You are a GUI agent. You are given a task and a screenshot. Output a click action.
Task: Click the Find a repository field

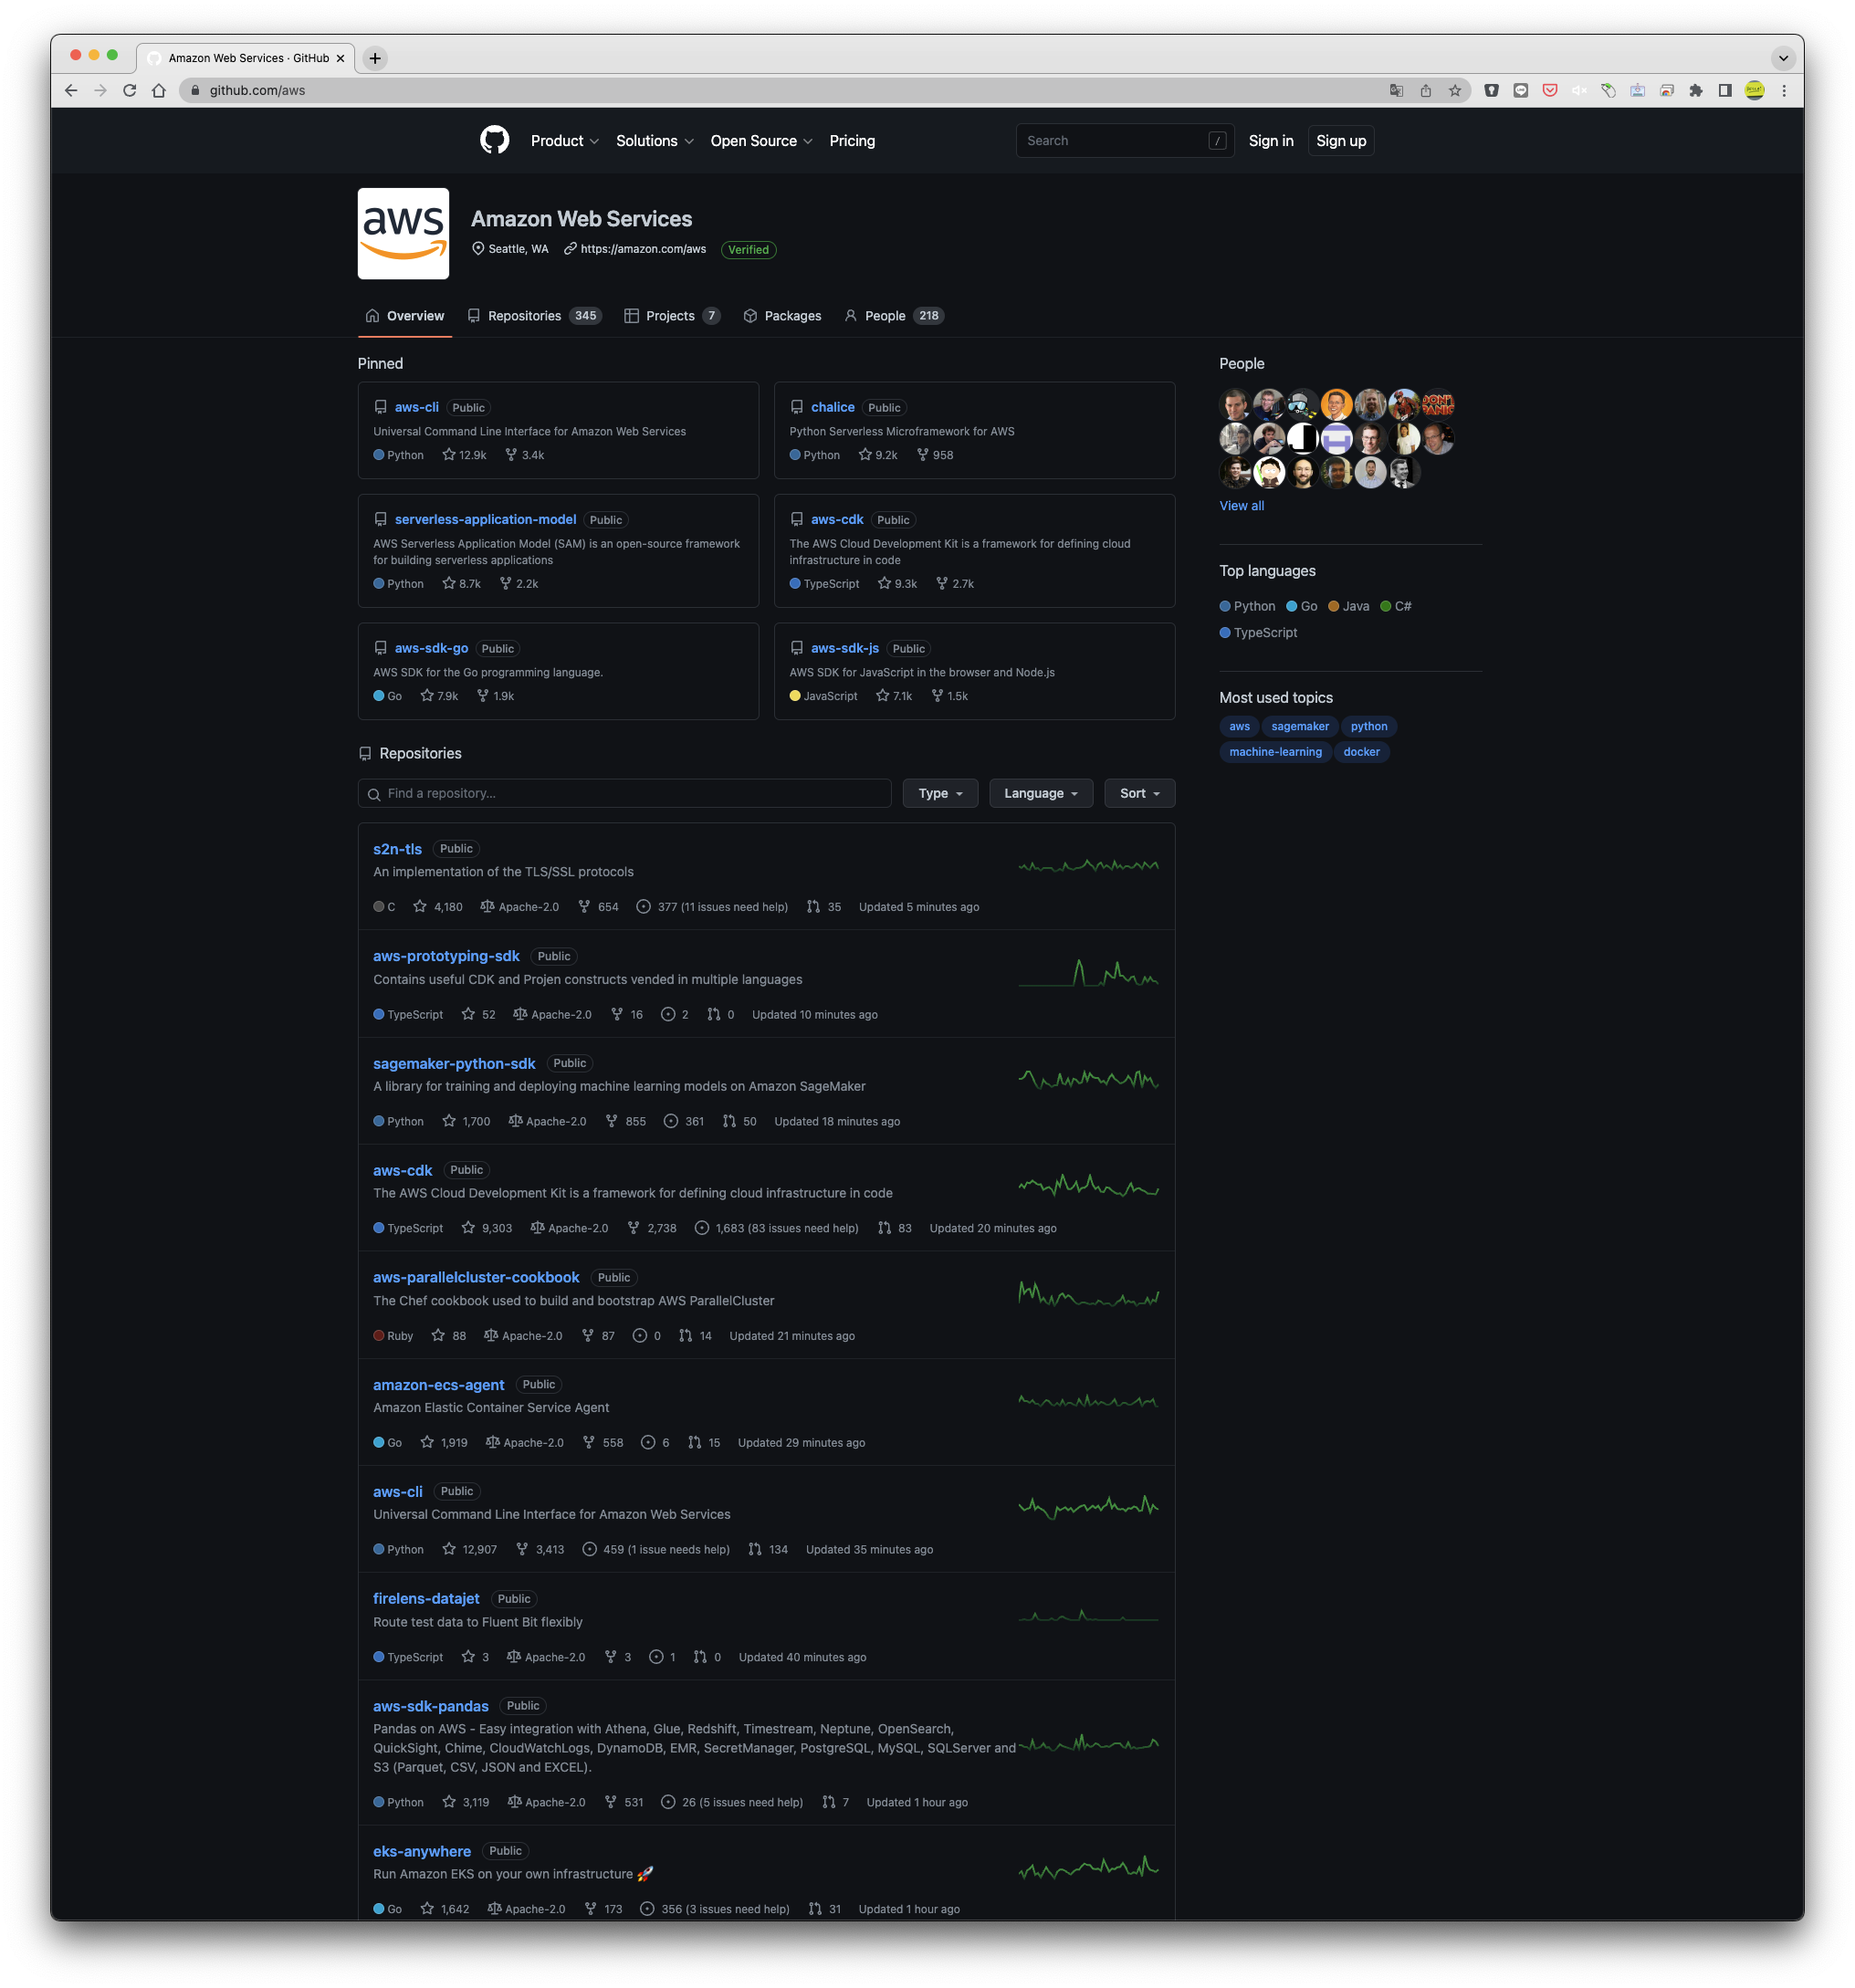[624, 793]
